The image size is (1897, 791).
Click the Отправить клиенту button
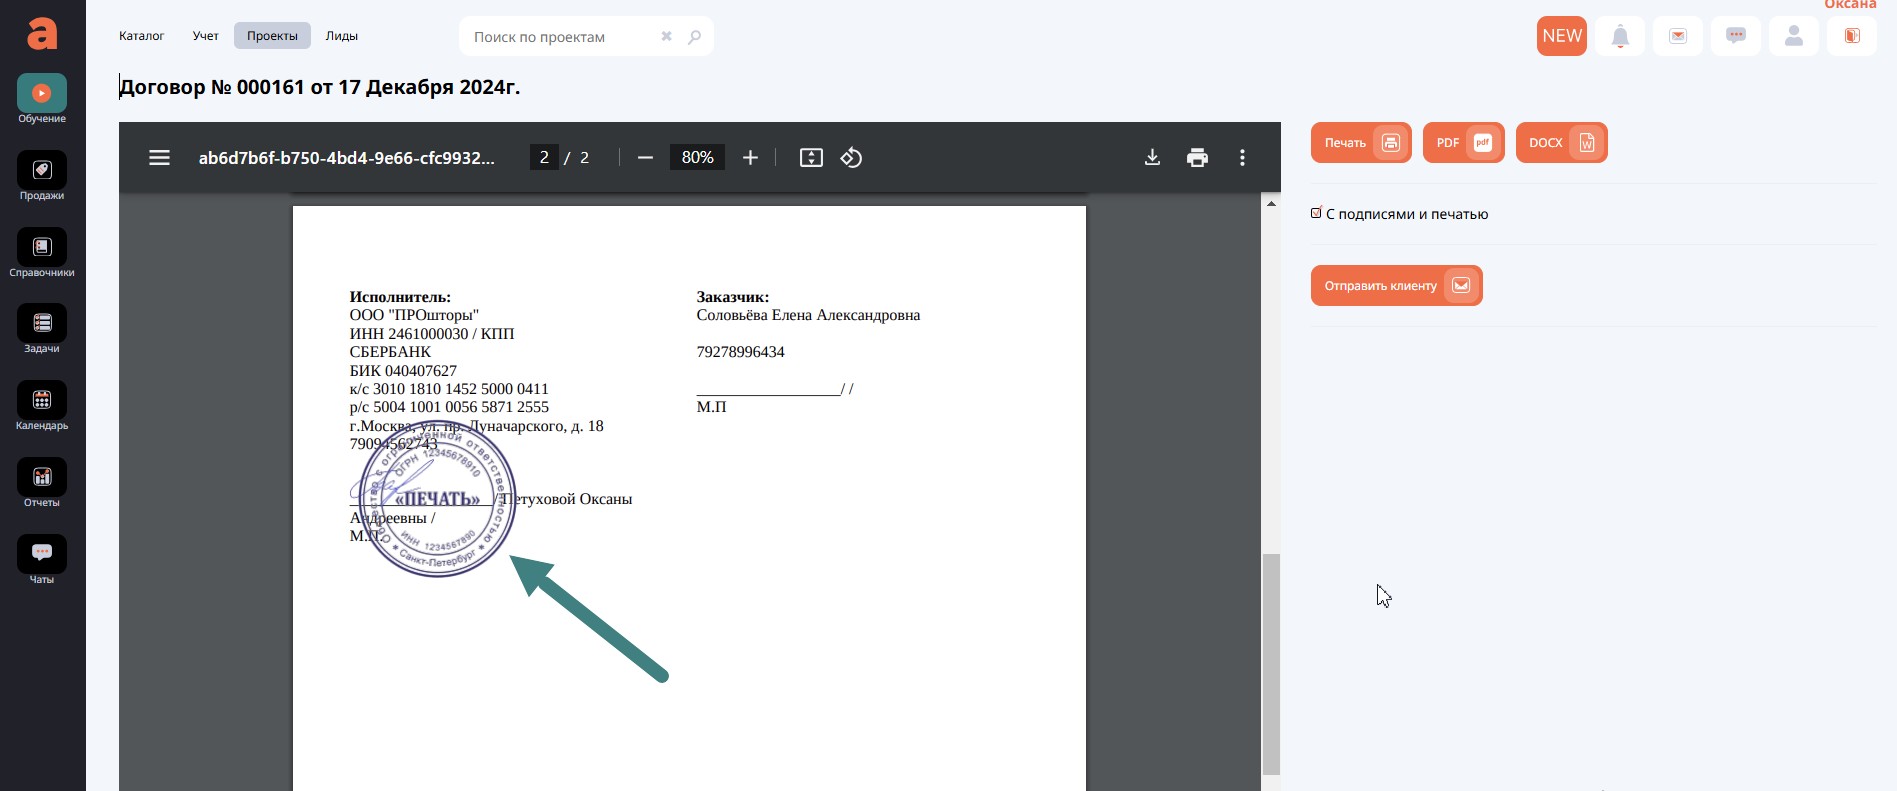[x=1396, y=286]
